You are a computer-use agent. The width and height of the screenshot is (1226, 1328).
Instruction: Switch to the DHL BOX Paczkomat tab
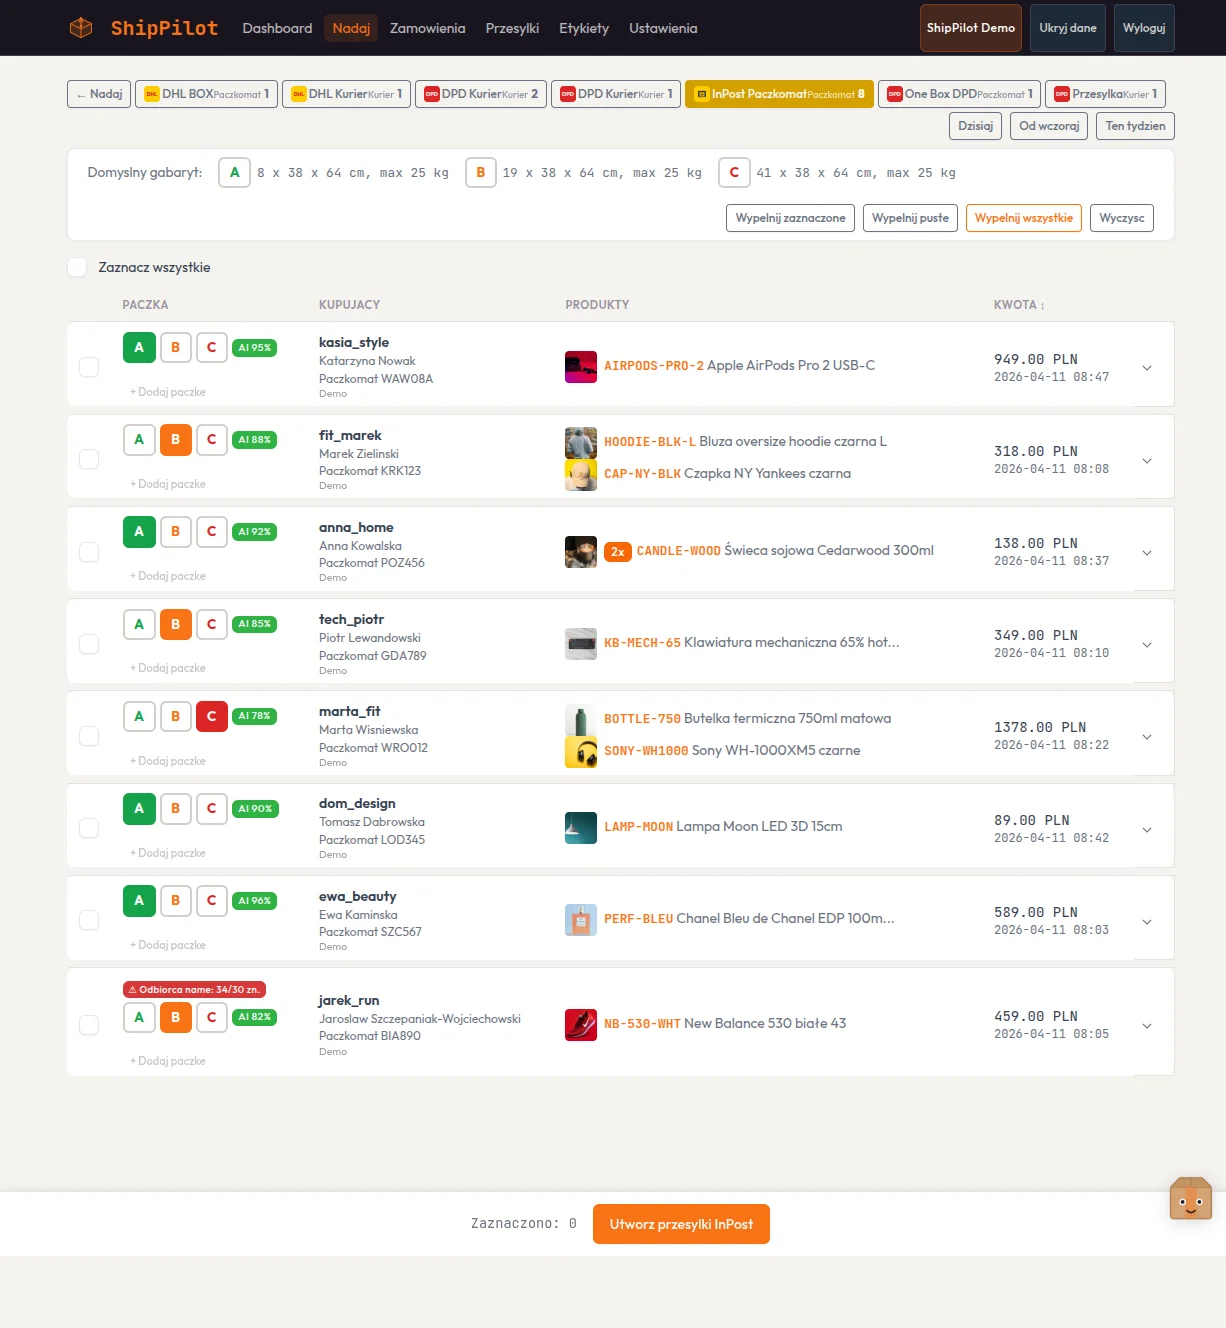point(206,94)
